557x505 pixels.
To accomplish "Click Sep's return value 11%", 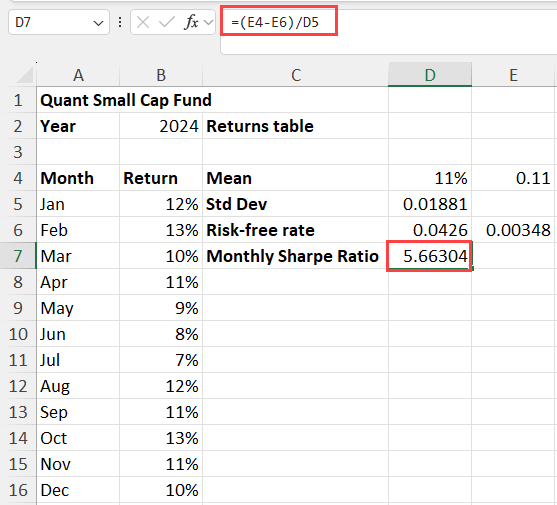I will [x=161, y=412].
